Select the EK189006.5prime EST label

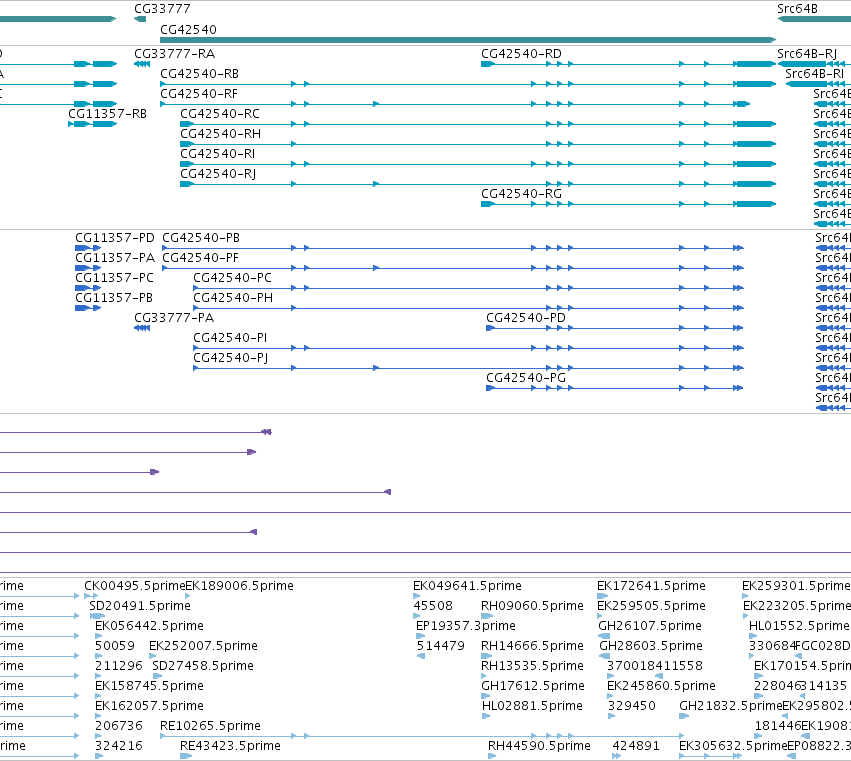239,586
